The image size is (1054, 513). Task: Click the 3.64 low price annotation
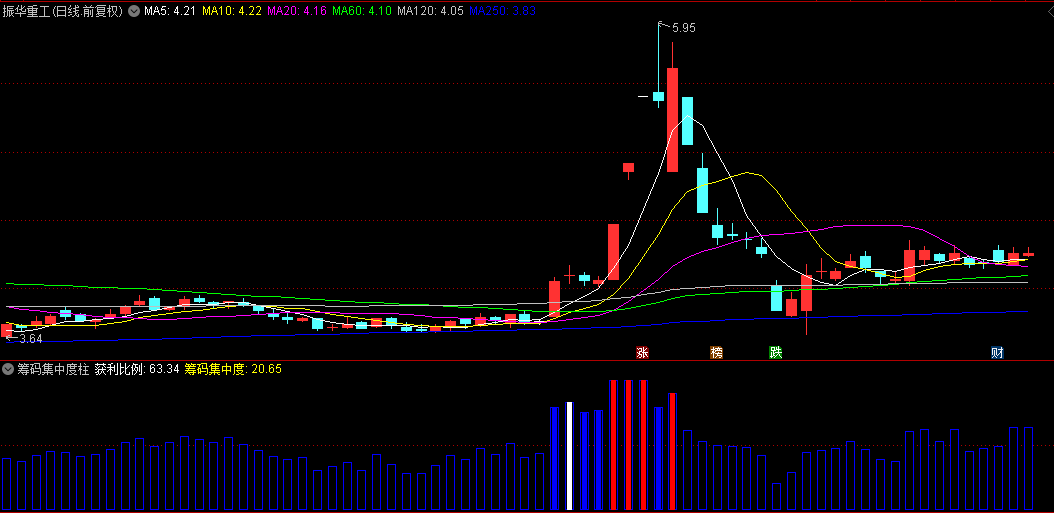(x=30, y=339)
